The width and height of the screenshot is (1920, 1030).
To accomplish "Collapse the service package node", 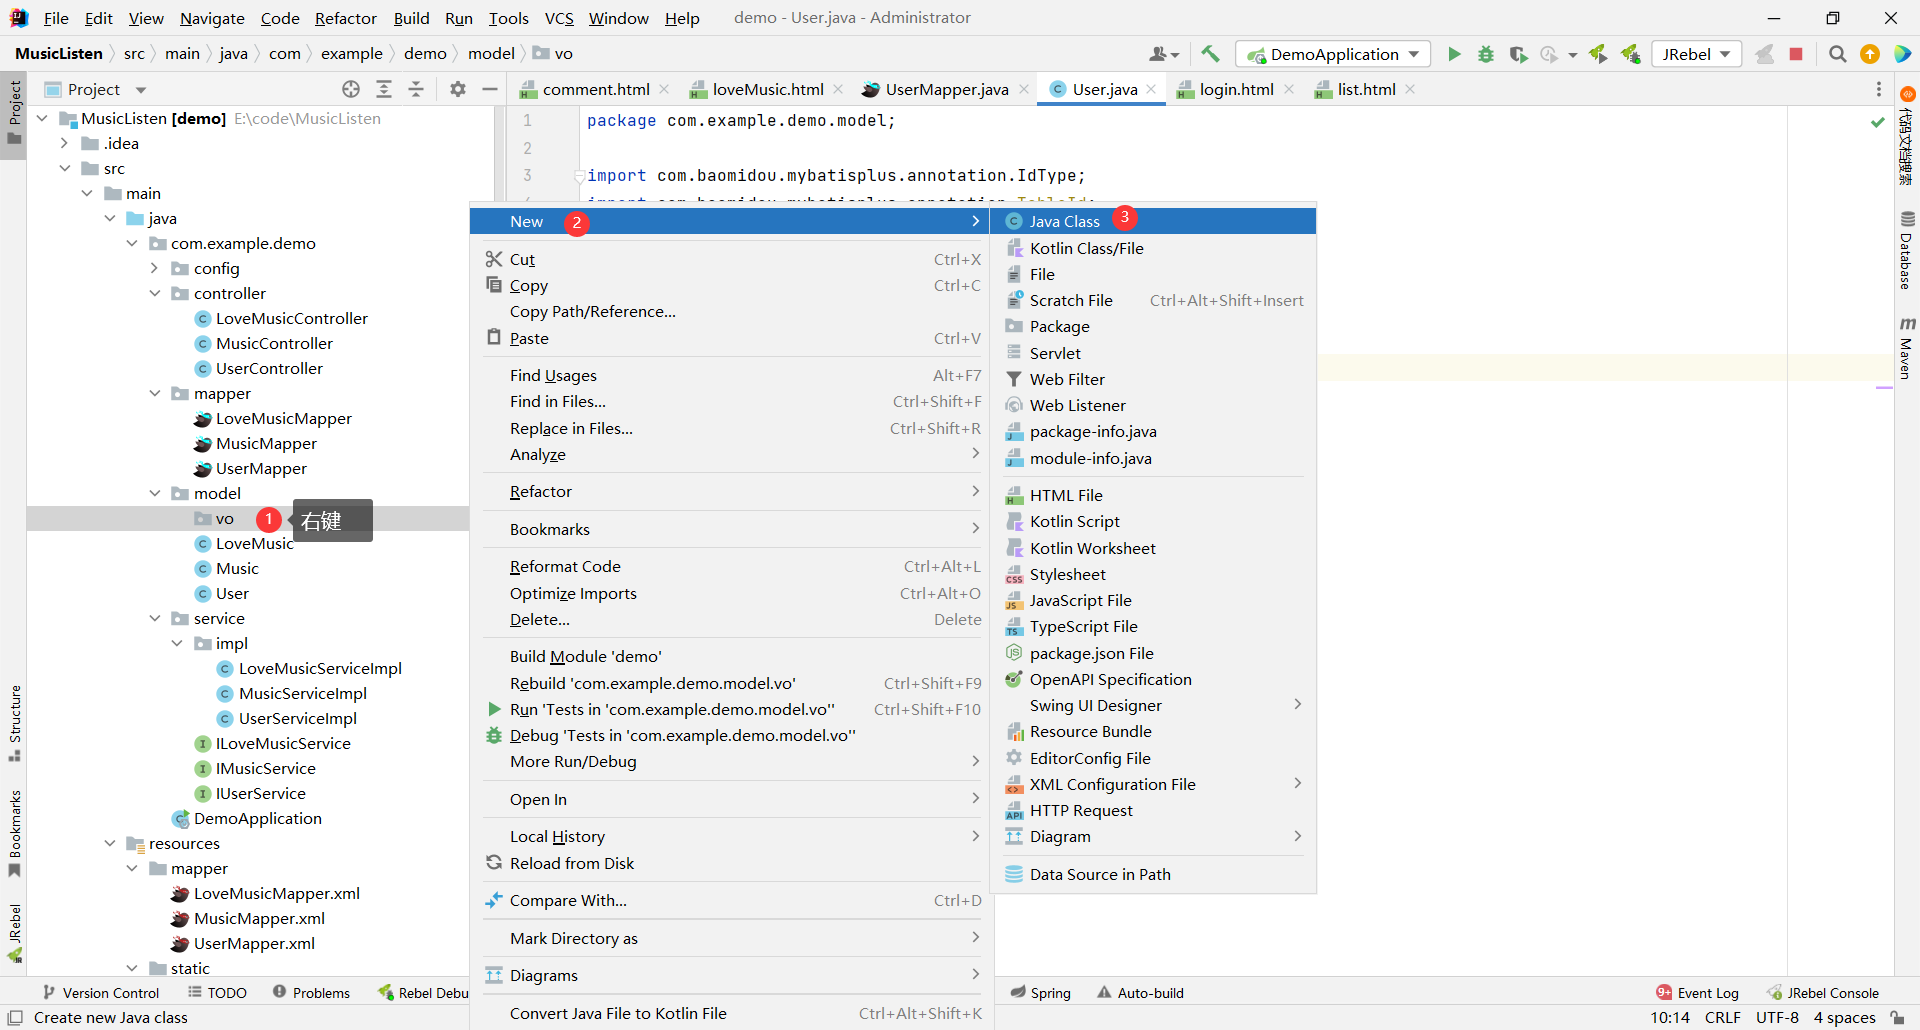I will 155,618.
